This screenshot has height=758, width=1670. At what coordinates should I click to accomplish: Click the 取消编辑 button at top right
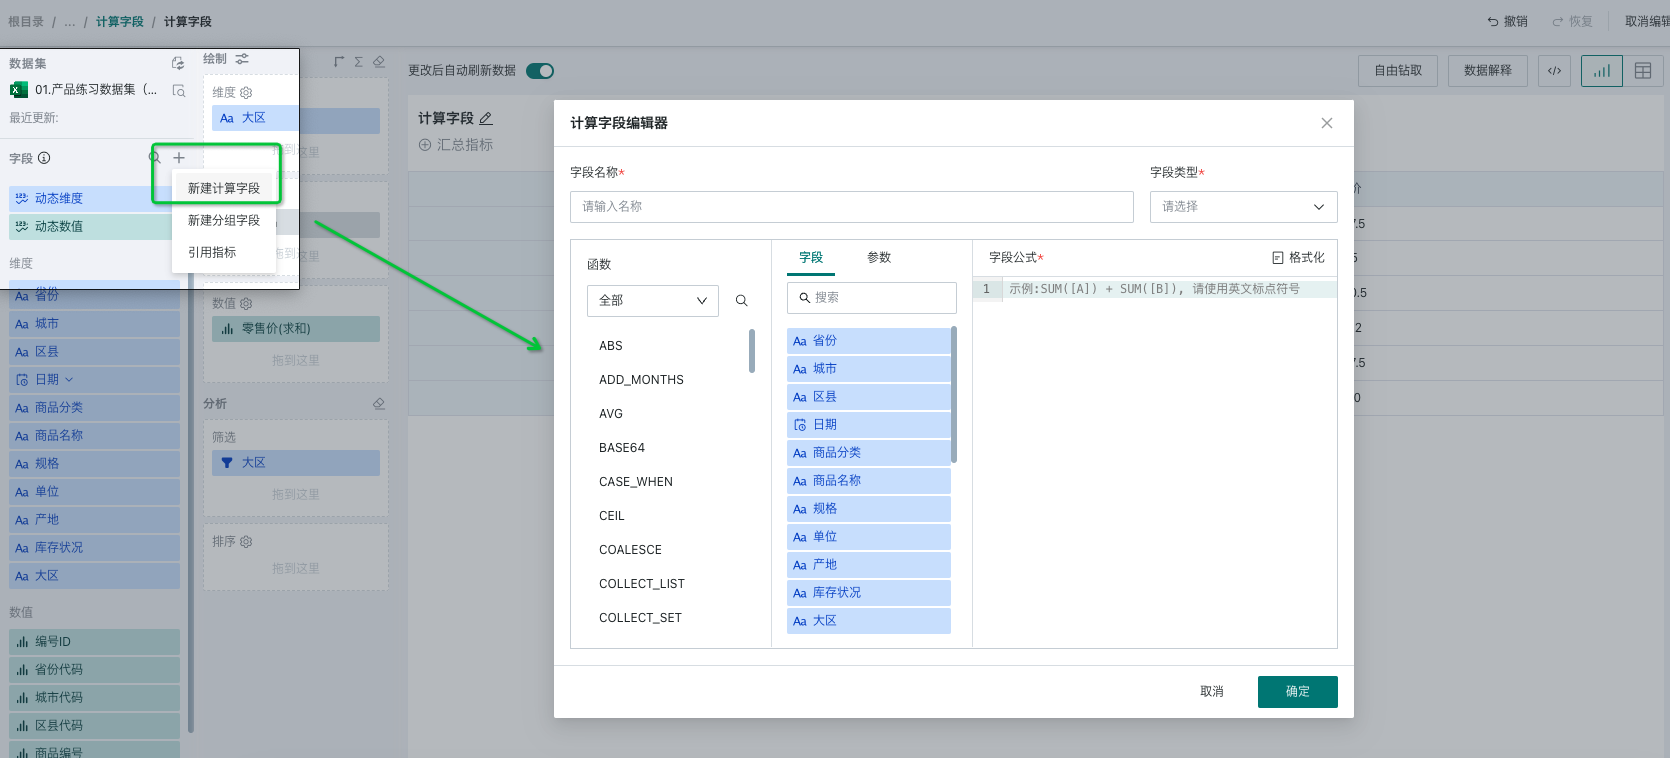pos(1647,21)
